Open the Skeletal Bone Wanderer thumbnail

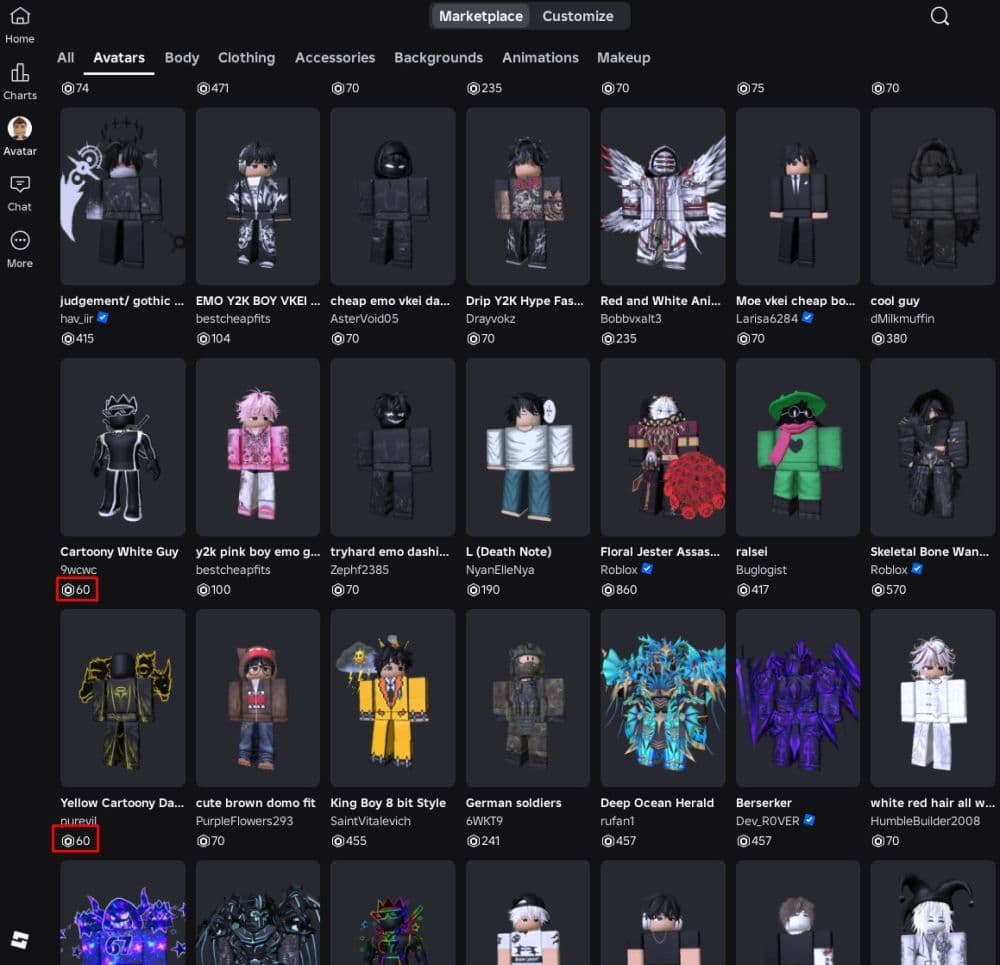pos(932,447)
